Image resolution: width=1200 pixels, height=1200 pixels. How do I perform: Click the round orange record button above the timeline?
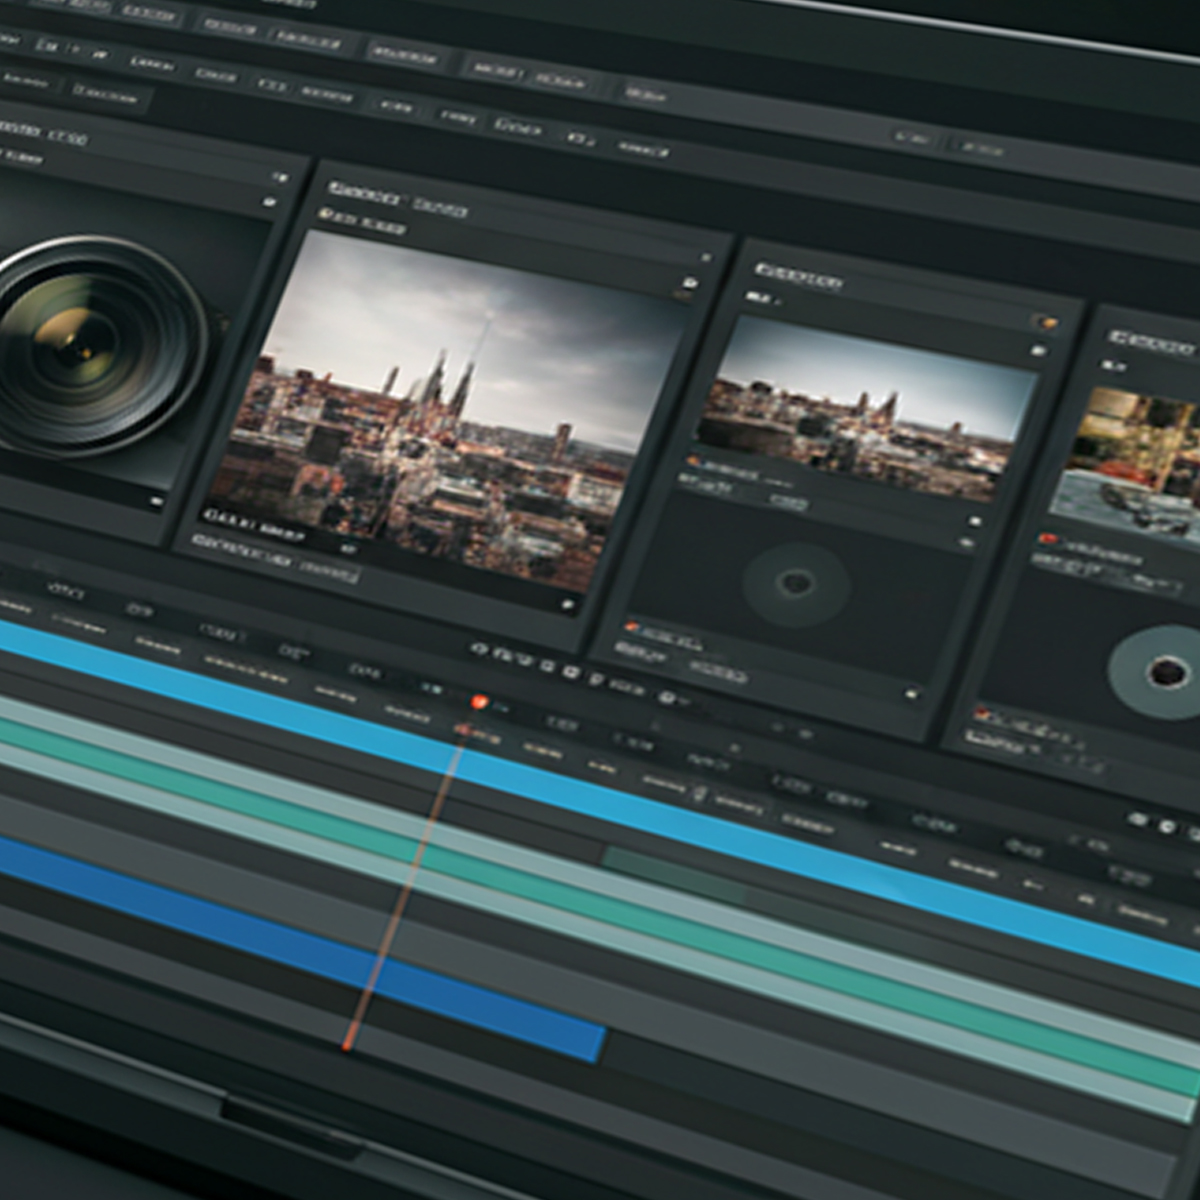(x=479, y=702)
